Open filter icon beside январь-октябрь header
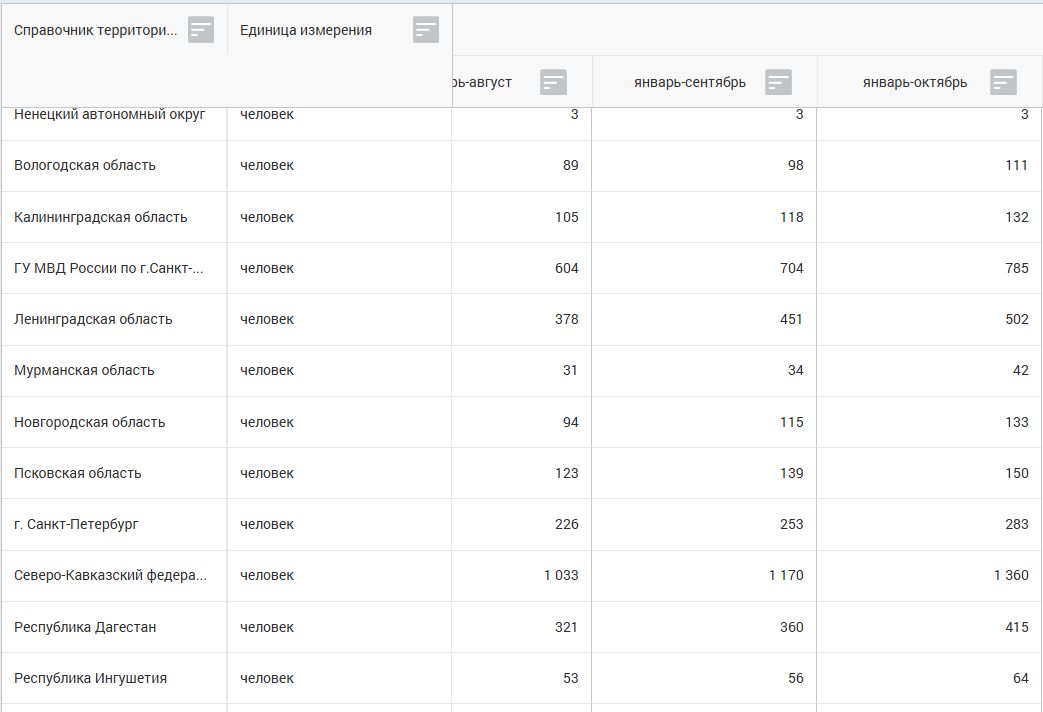Image resolution: width=1043 pixels, height=712 pixels. pyautogui.click(x=1003, y=82)
